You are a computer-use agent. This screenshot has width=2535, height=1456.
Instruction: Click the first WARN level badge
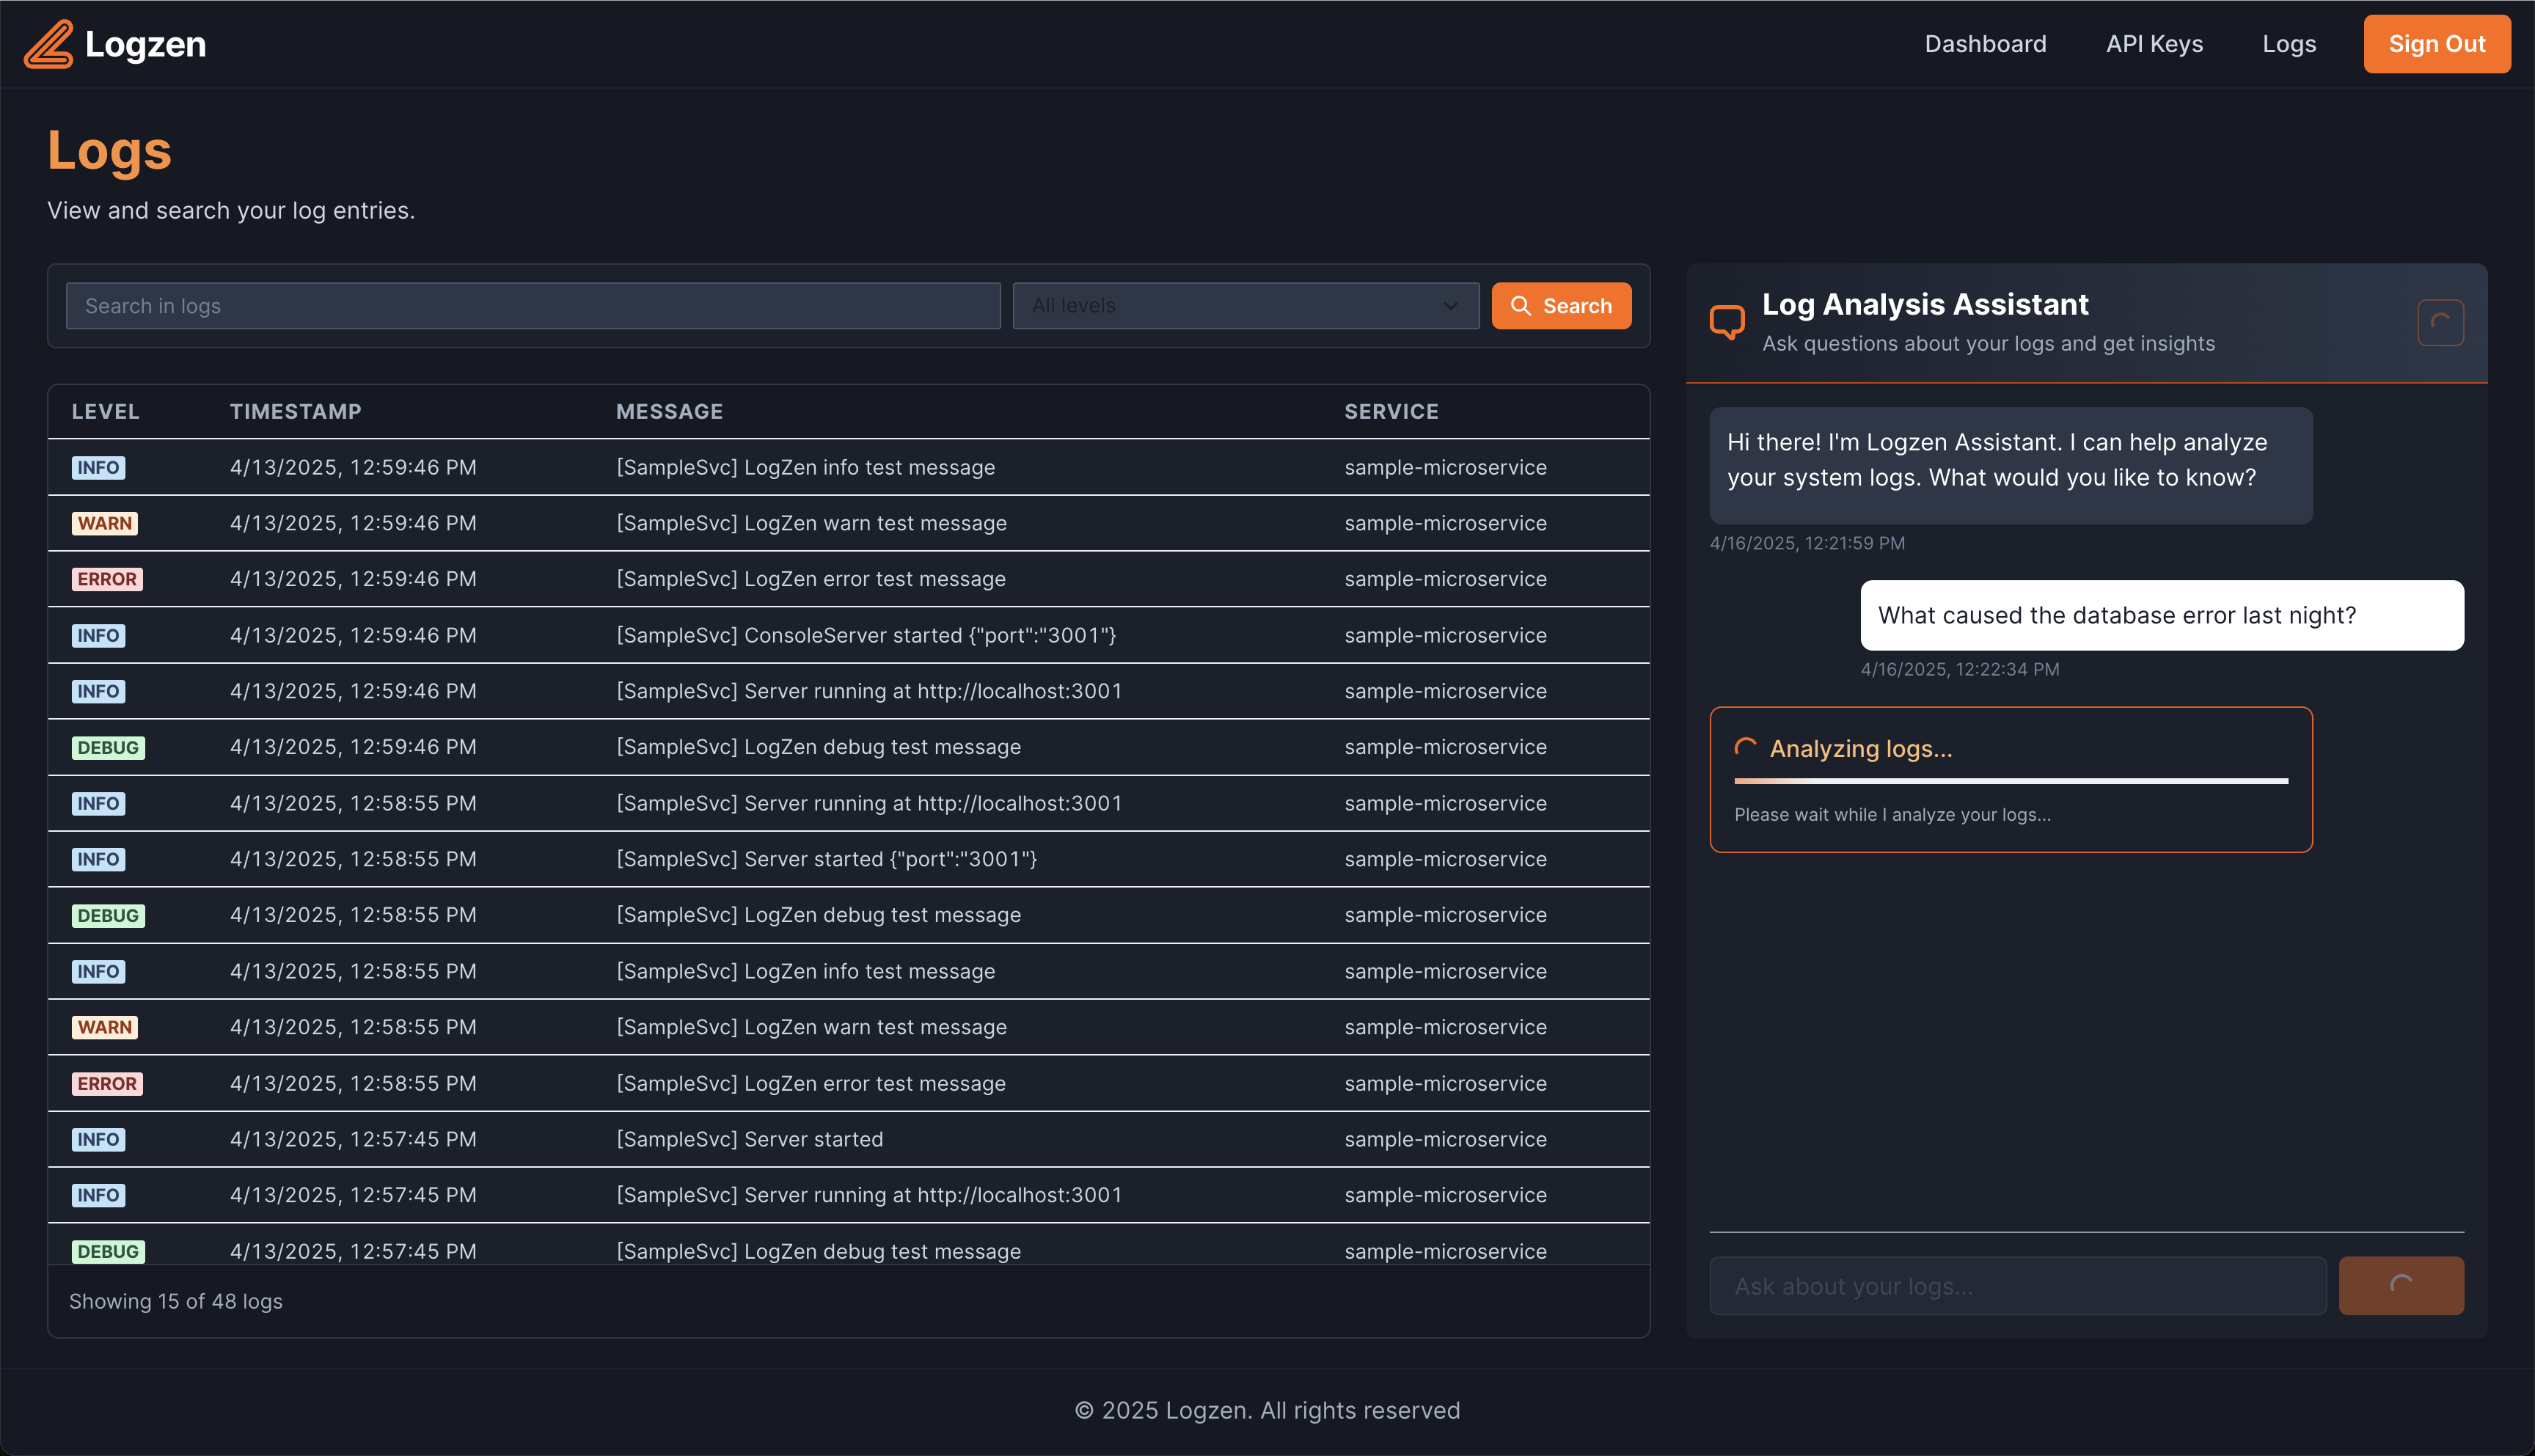[104, 523]
